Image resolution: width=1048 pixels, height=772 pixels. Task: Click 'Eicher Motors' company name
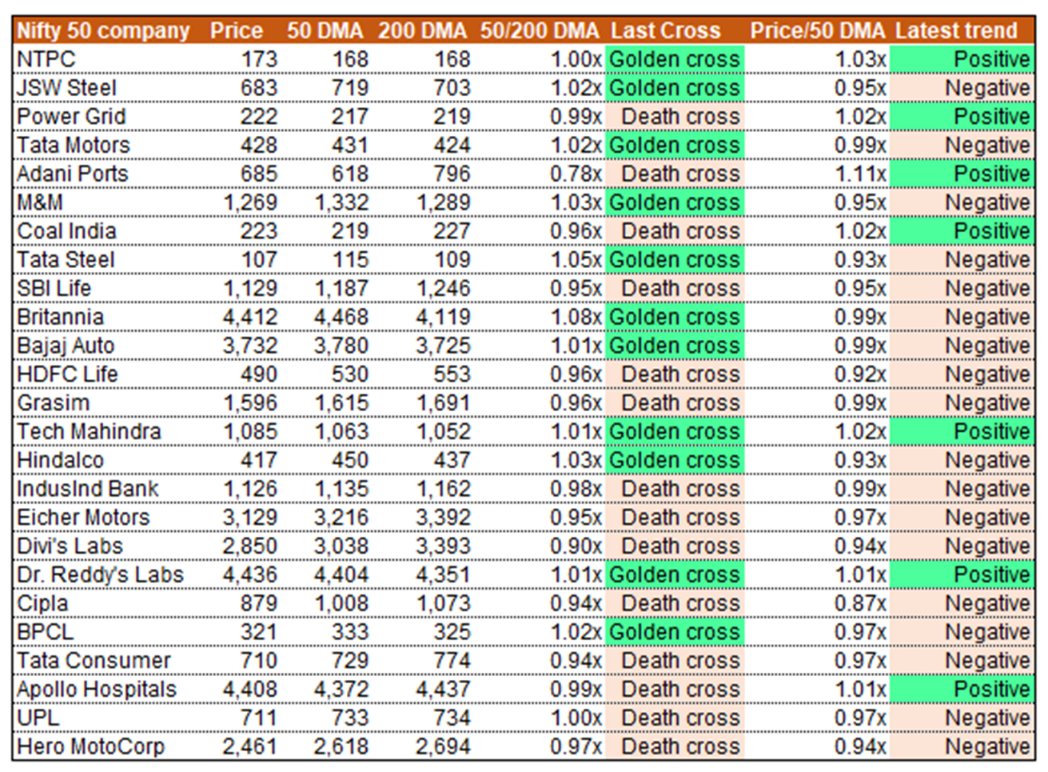(83, 518)
